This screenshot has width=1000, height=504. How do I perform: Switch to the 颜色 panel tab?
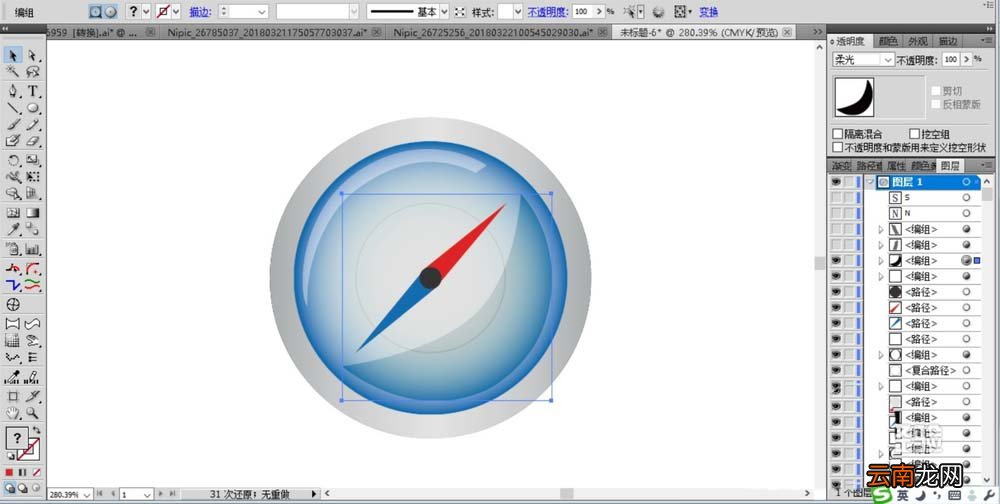[888, 41]
